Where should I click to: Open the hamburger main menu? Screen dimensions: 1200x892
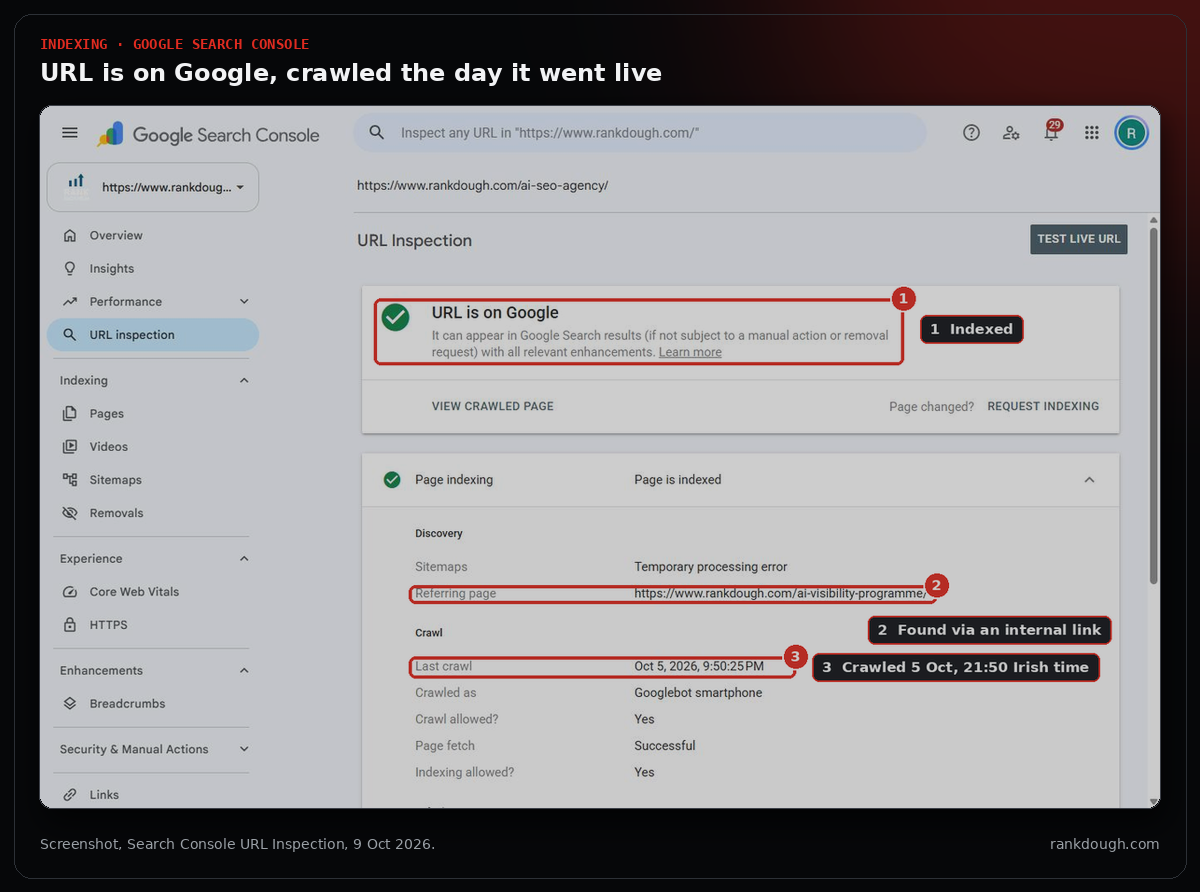[69, 133]
